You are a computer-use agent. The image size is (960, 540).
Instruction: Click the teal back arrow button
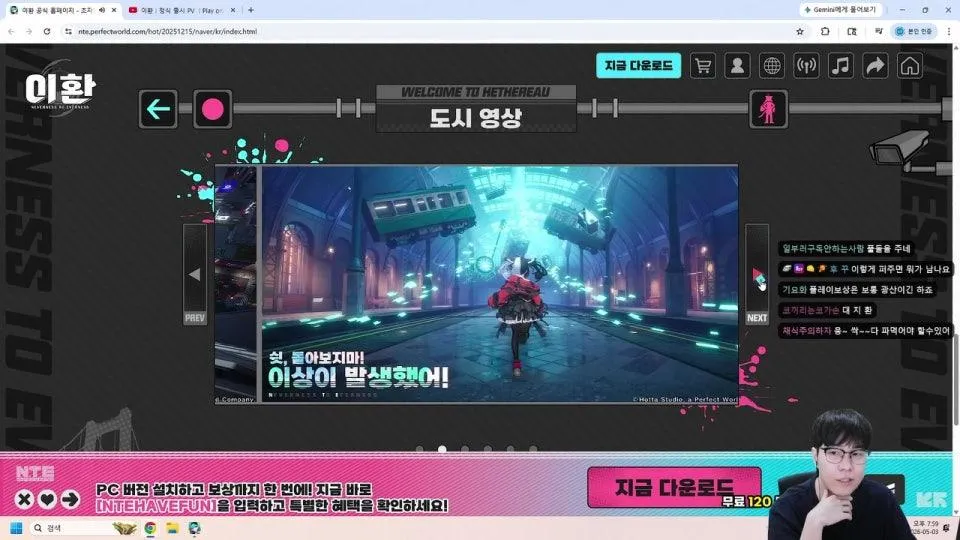(x=158, y=109)
